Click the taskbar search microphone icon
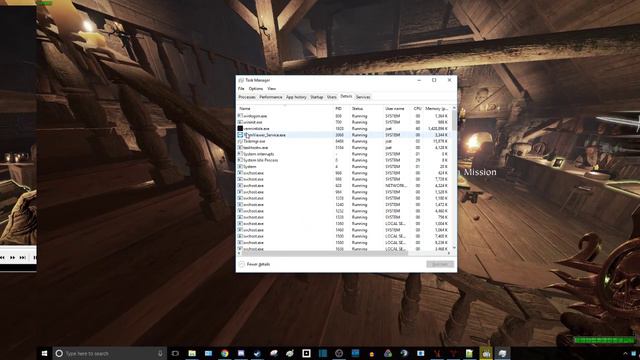640x360 pixels. coord(160,353)
